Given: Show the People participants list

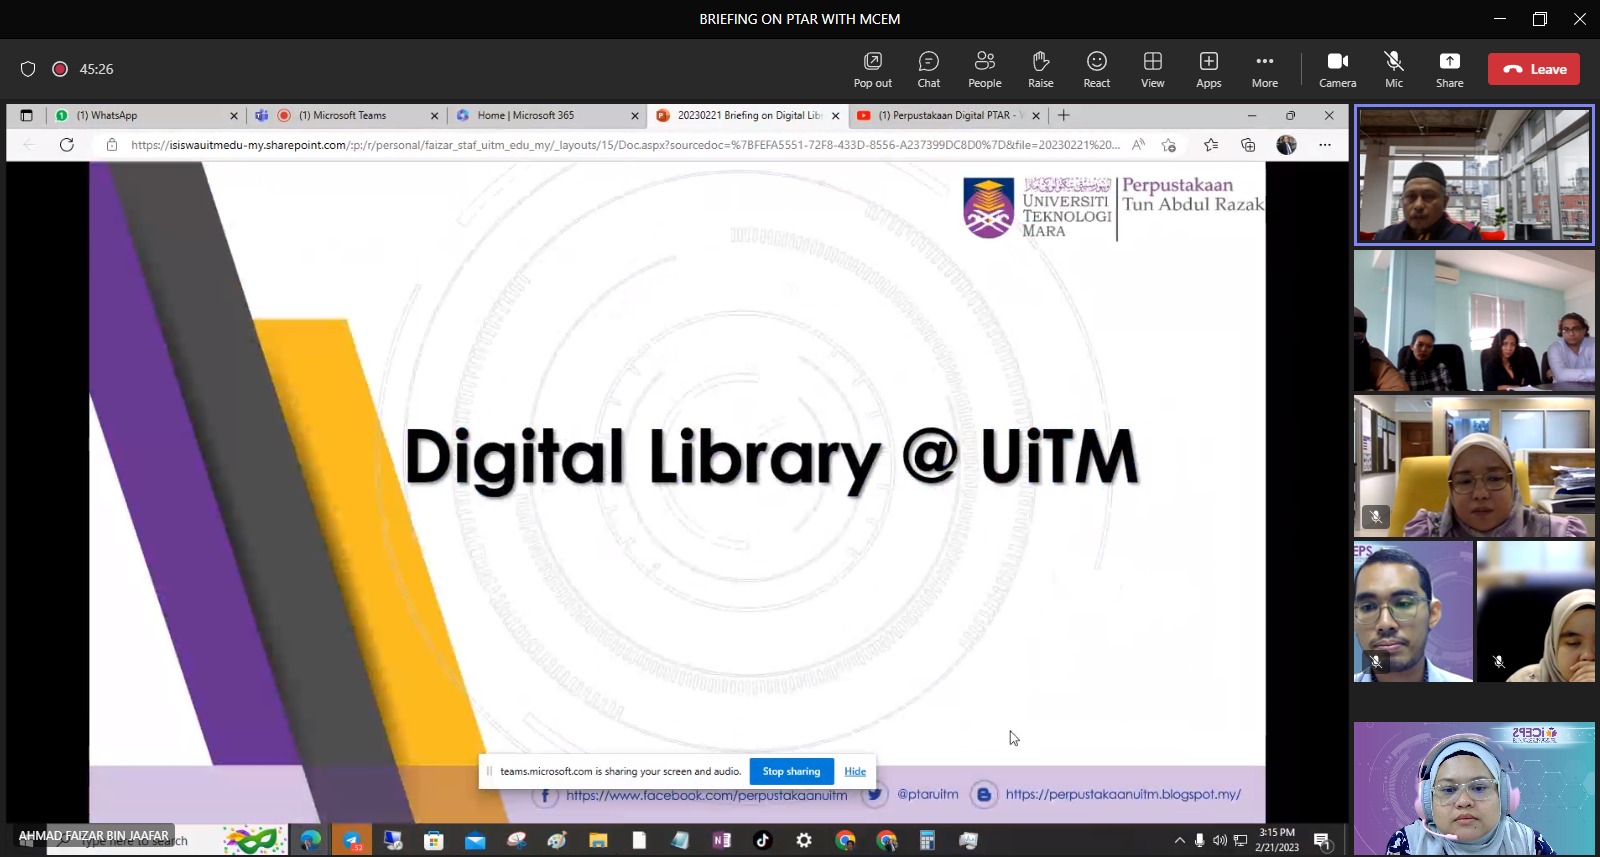Looking at the screenshot, I should [984, 69].
